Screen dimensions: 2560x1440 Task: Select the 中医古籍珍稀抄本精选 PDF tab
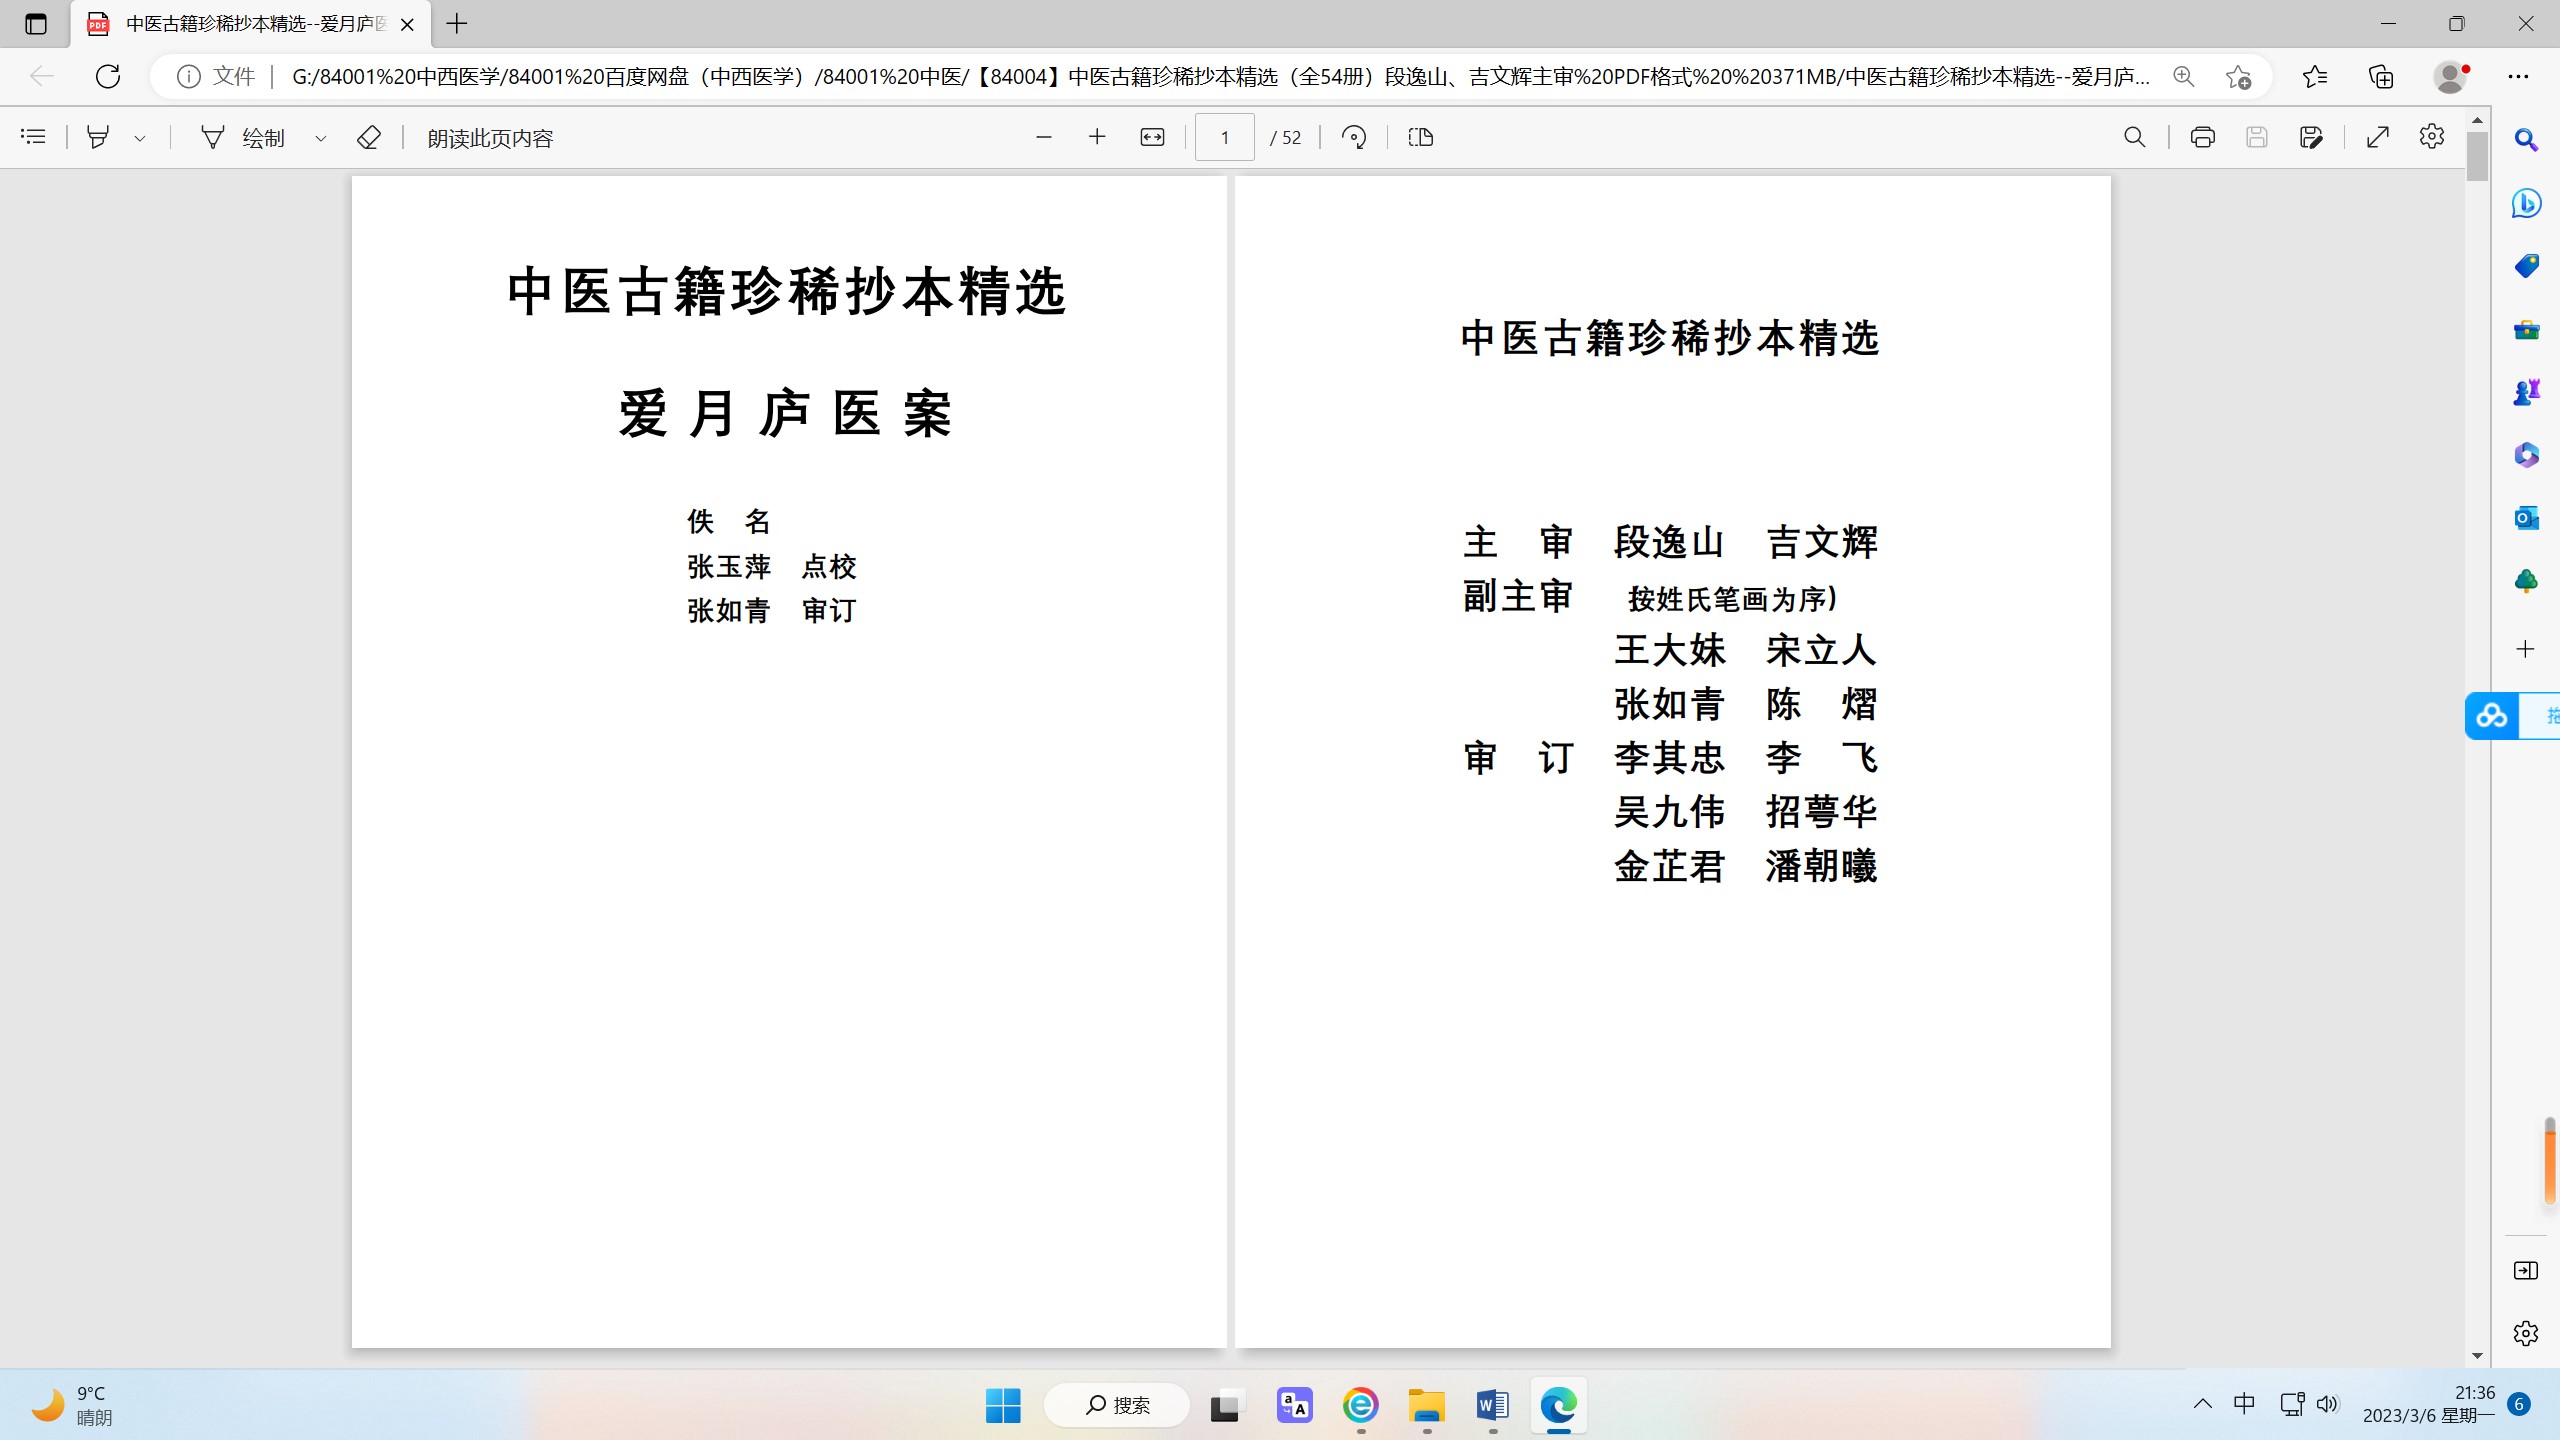250,24
